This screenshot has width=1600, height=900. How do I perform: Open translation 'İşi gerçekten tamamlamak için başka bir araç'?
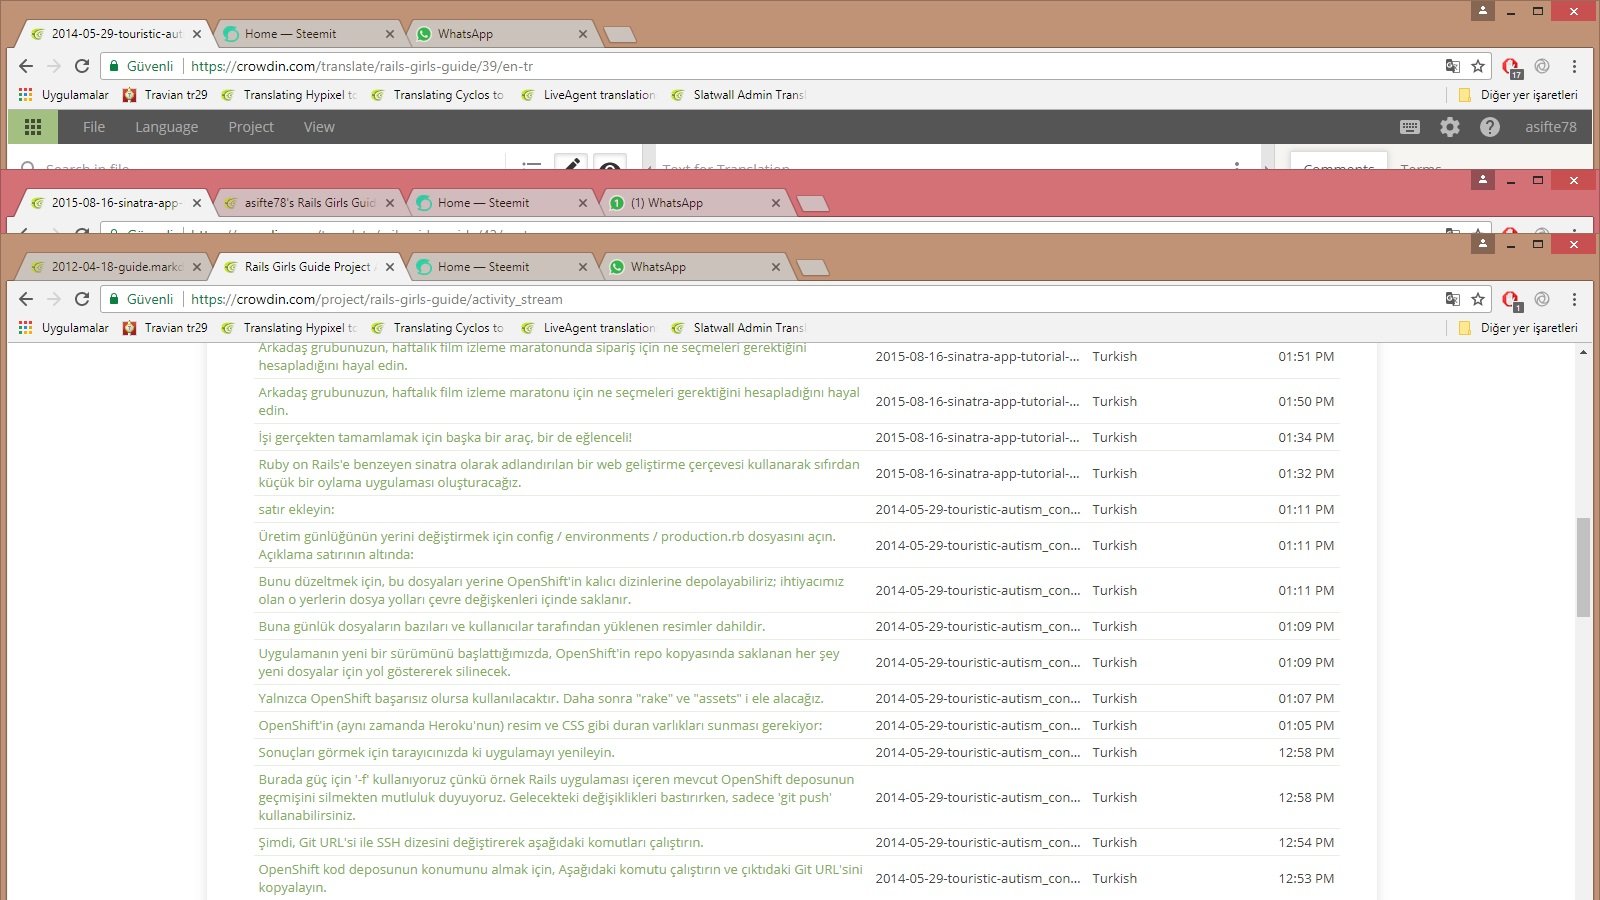point(445,438)
